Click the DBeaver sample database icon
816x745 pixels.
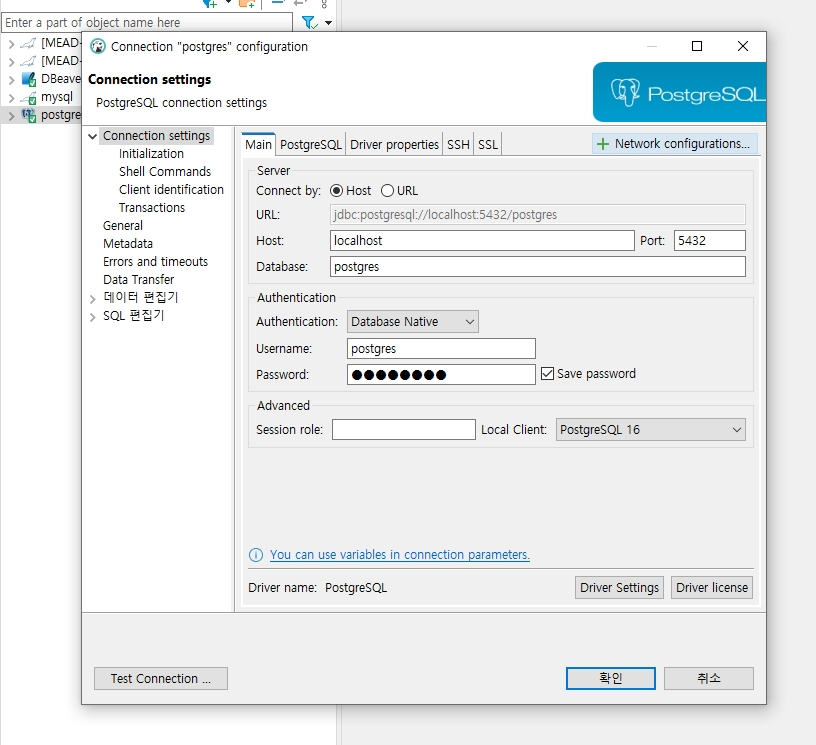tap(28, 79)
